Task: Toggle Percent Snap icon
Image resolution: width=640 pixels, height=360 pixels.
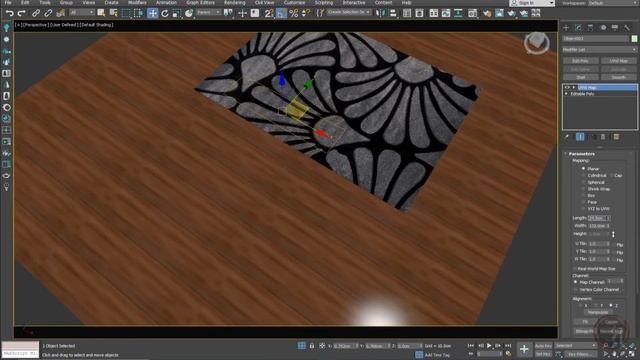Action: tap(293, 13)
